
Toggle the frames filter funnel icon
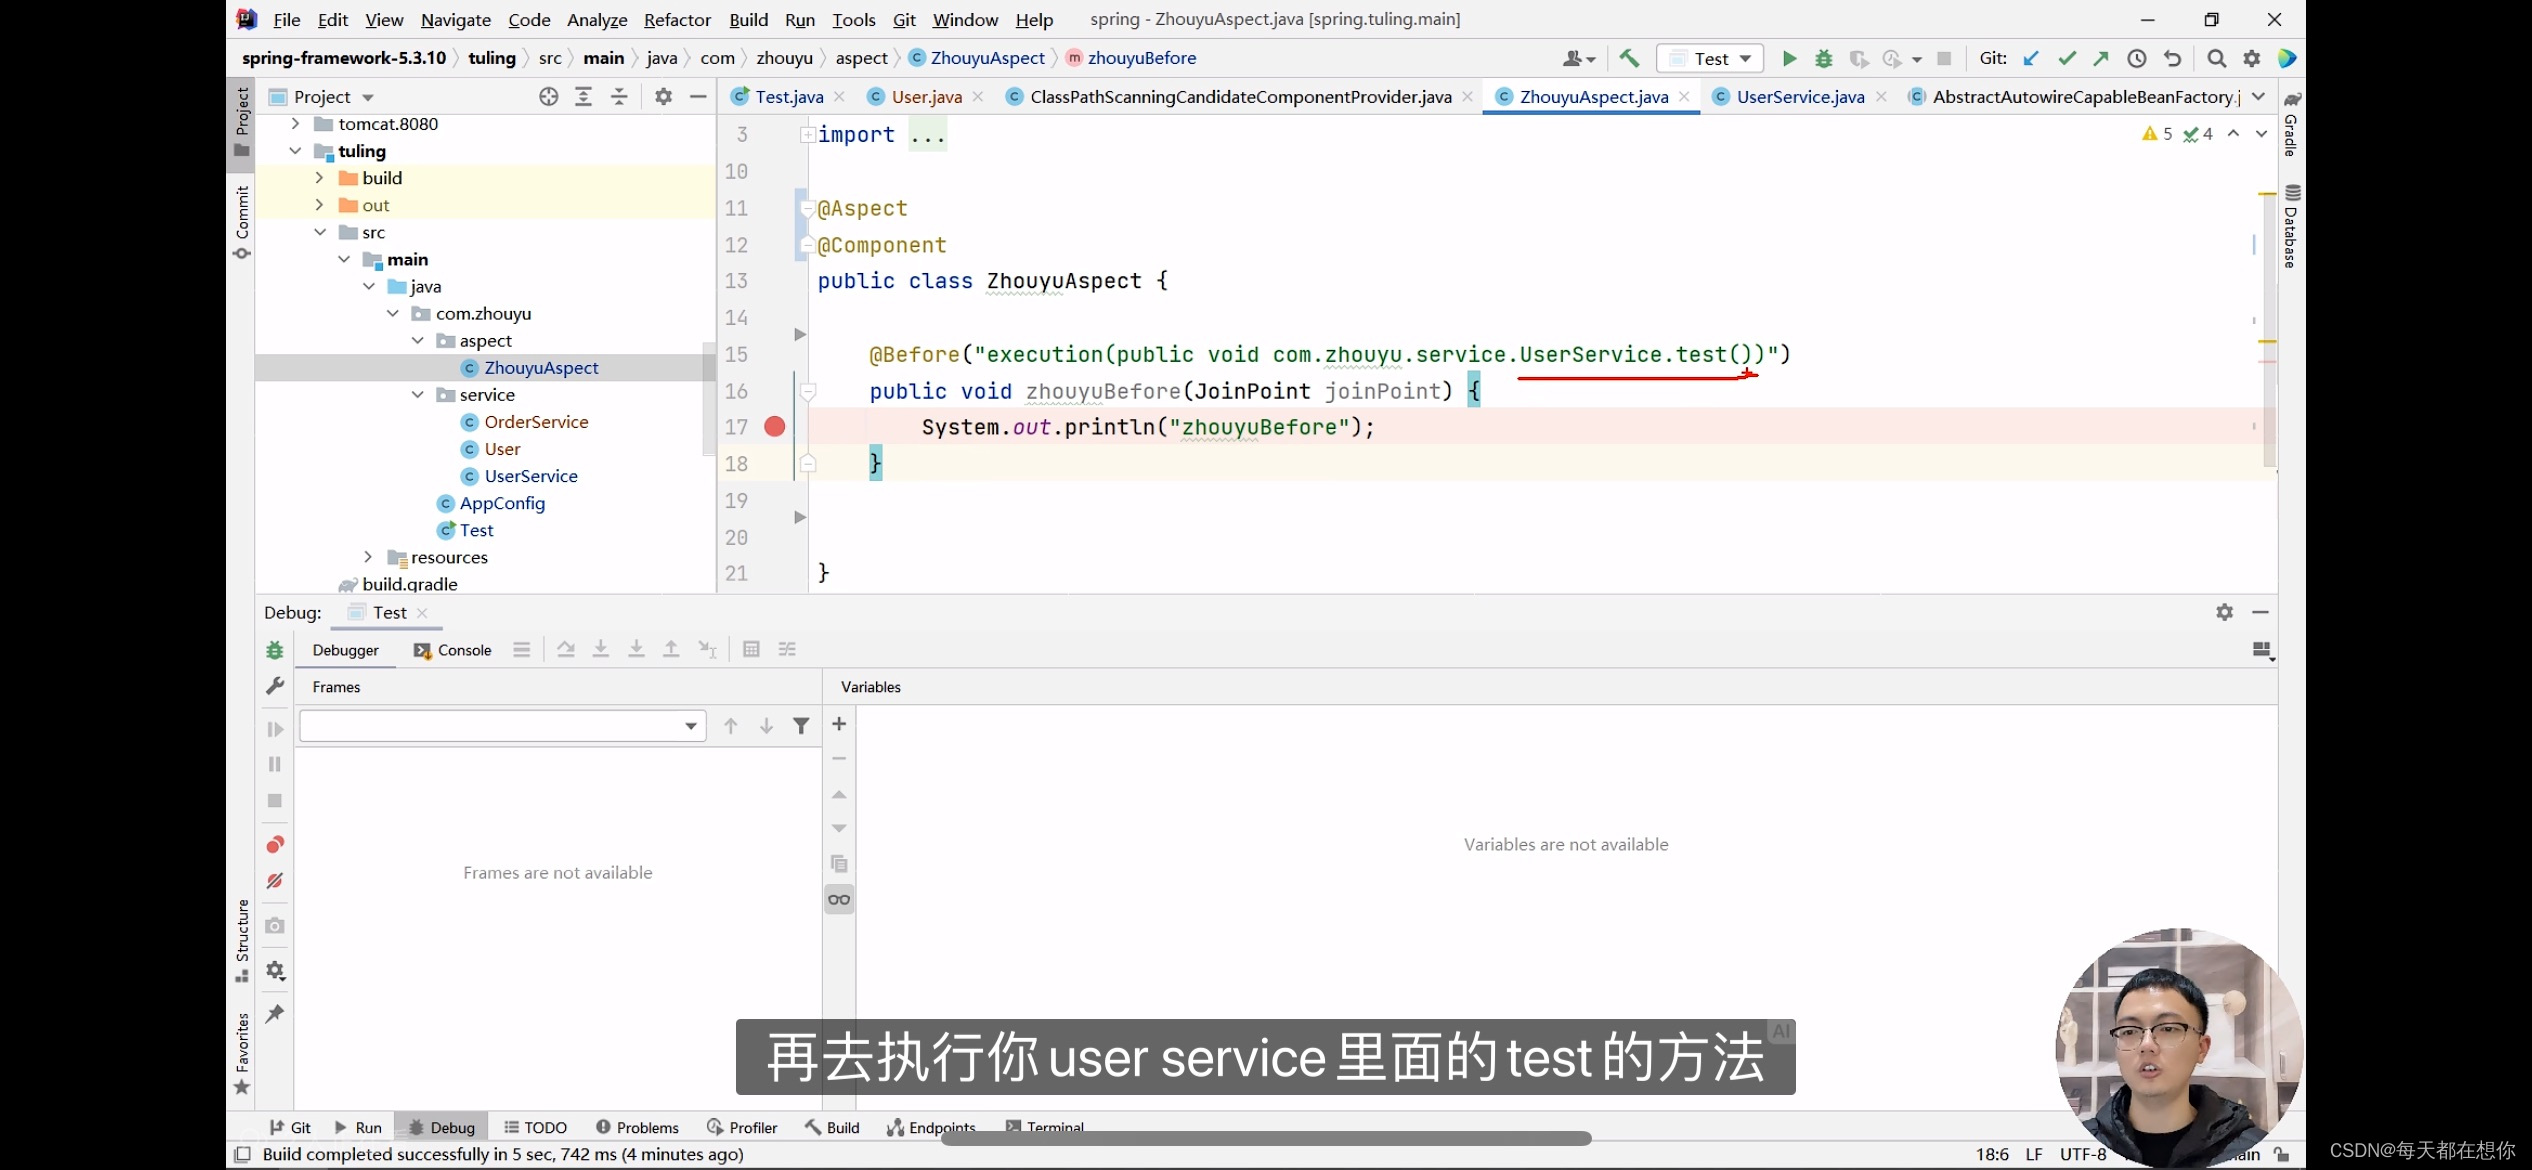[x=801, y=726]
